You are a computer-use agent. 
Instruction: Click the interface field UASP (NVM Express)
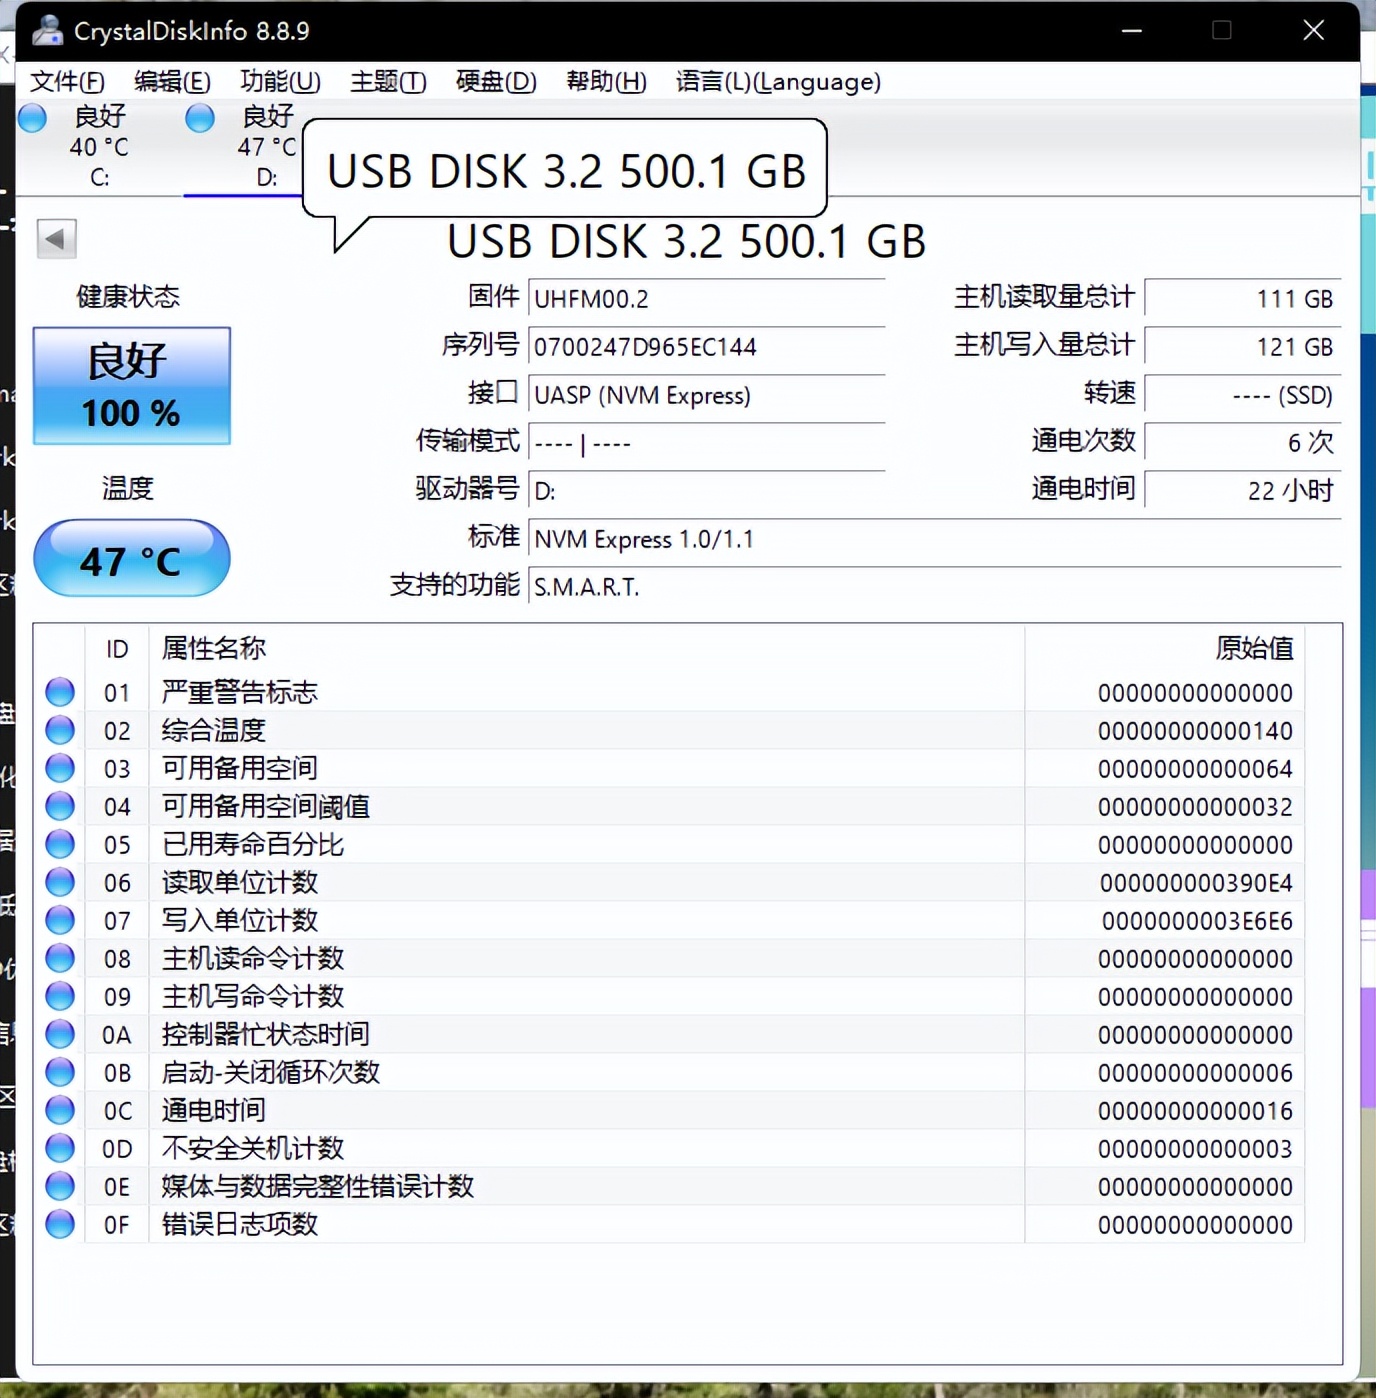point(706,395)
